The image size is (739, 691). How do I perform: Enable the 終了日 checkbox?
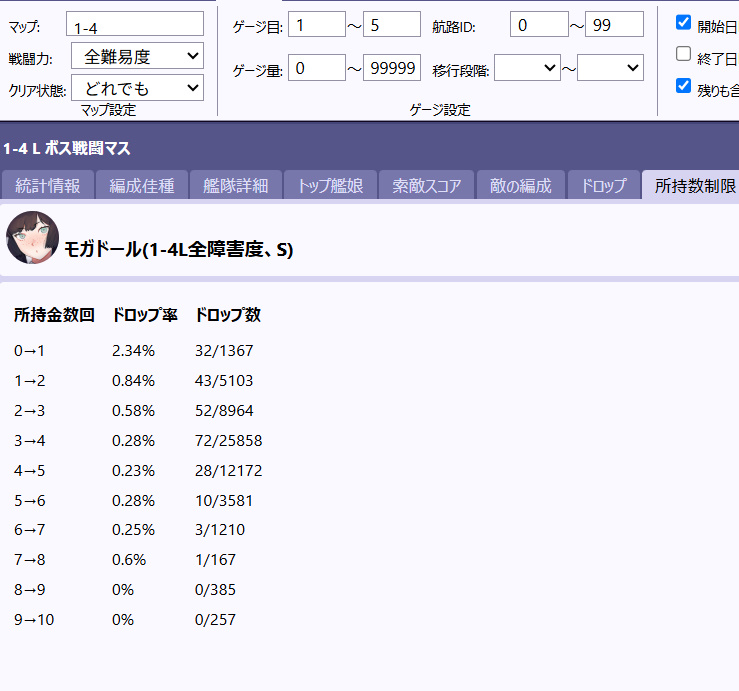pos(683,54)
